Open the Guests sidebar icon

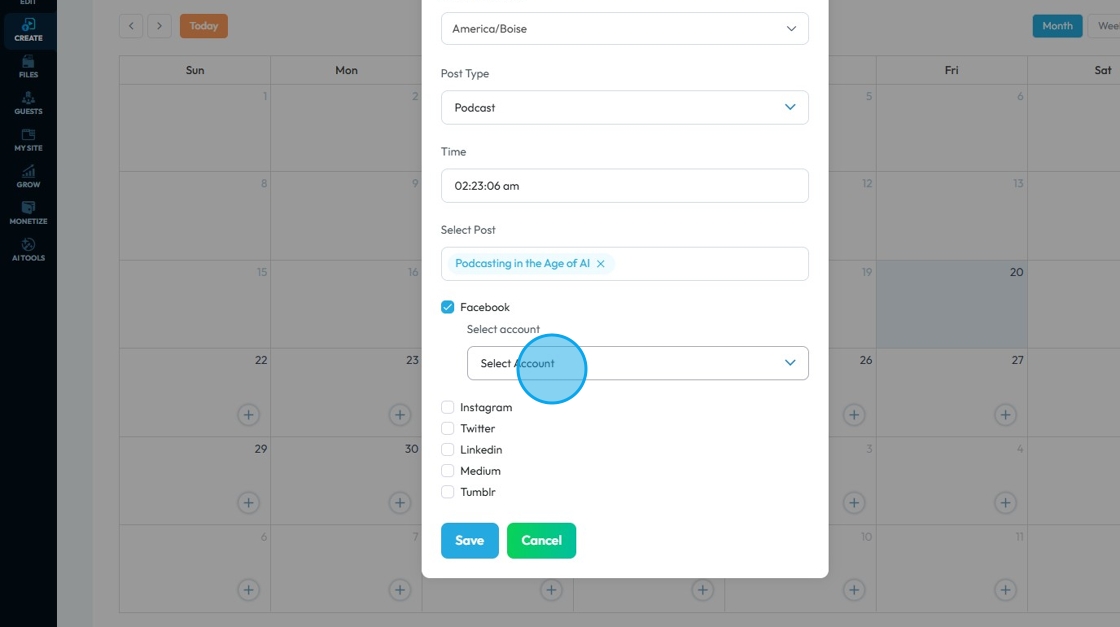click(28, 103)
